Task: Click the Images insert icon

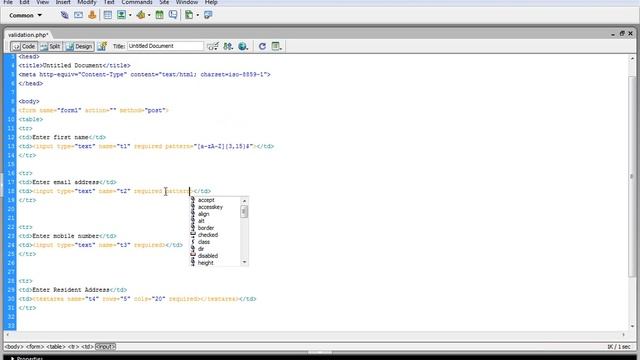Action: coord(121,15)
